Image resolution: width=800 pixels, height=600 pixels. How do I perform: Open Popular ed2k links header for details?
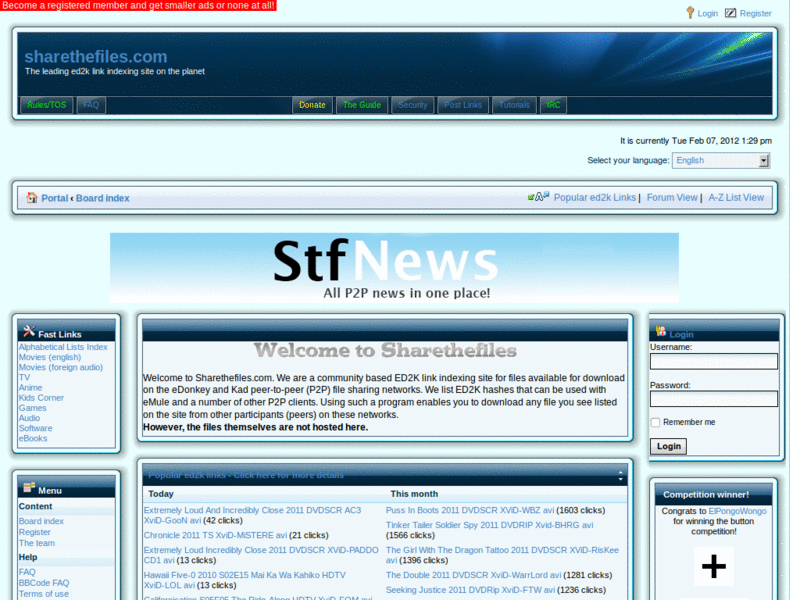coord(246,476)
